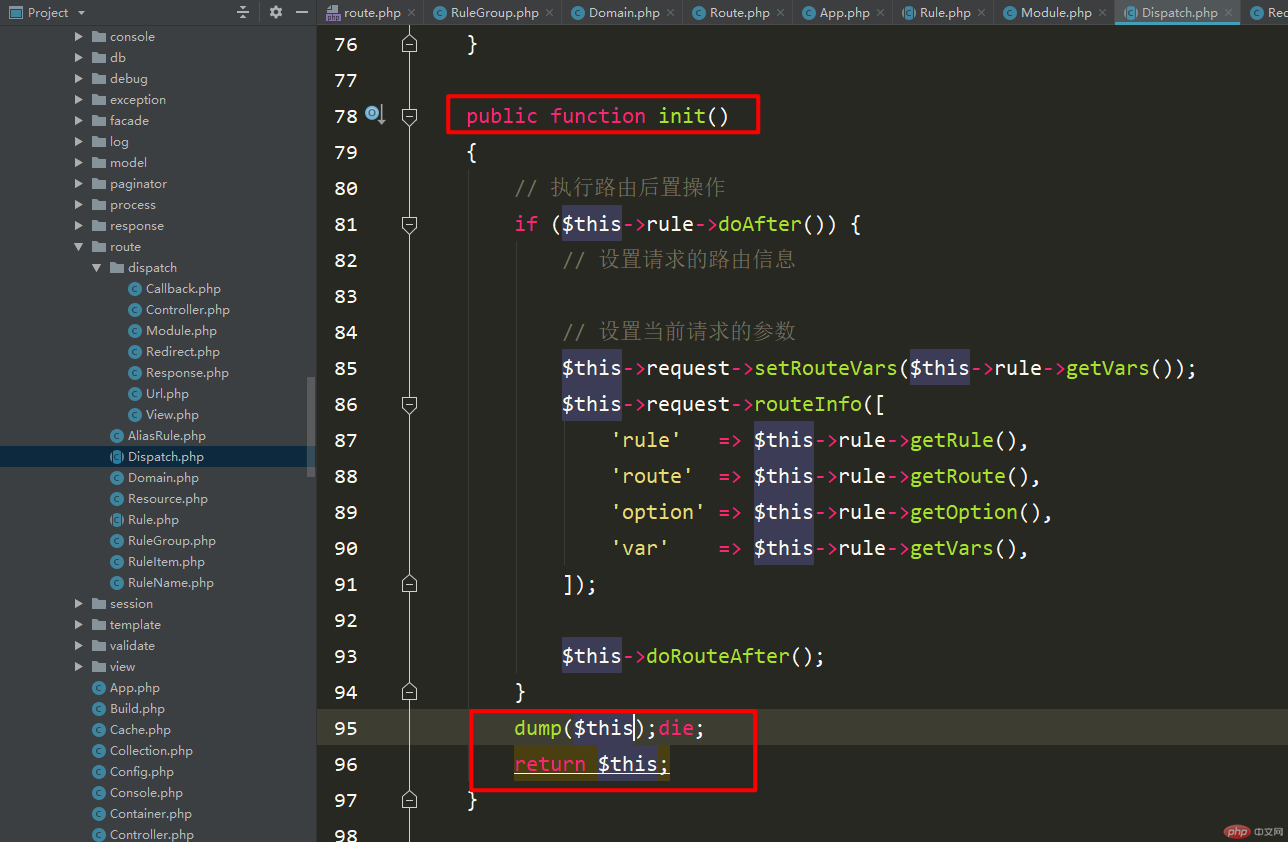Select the model folder
This screenshot has width=1288, height=842.
tap(119, 162)
